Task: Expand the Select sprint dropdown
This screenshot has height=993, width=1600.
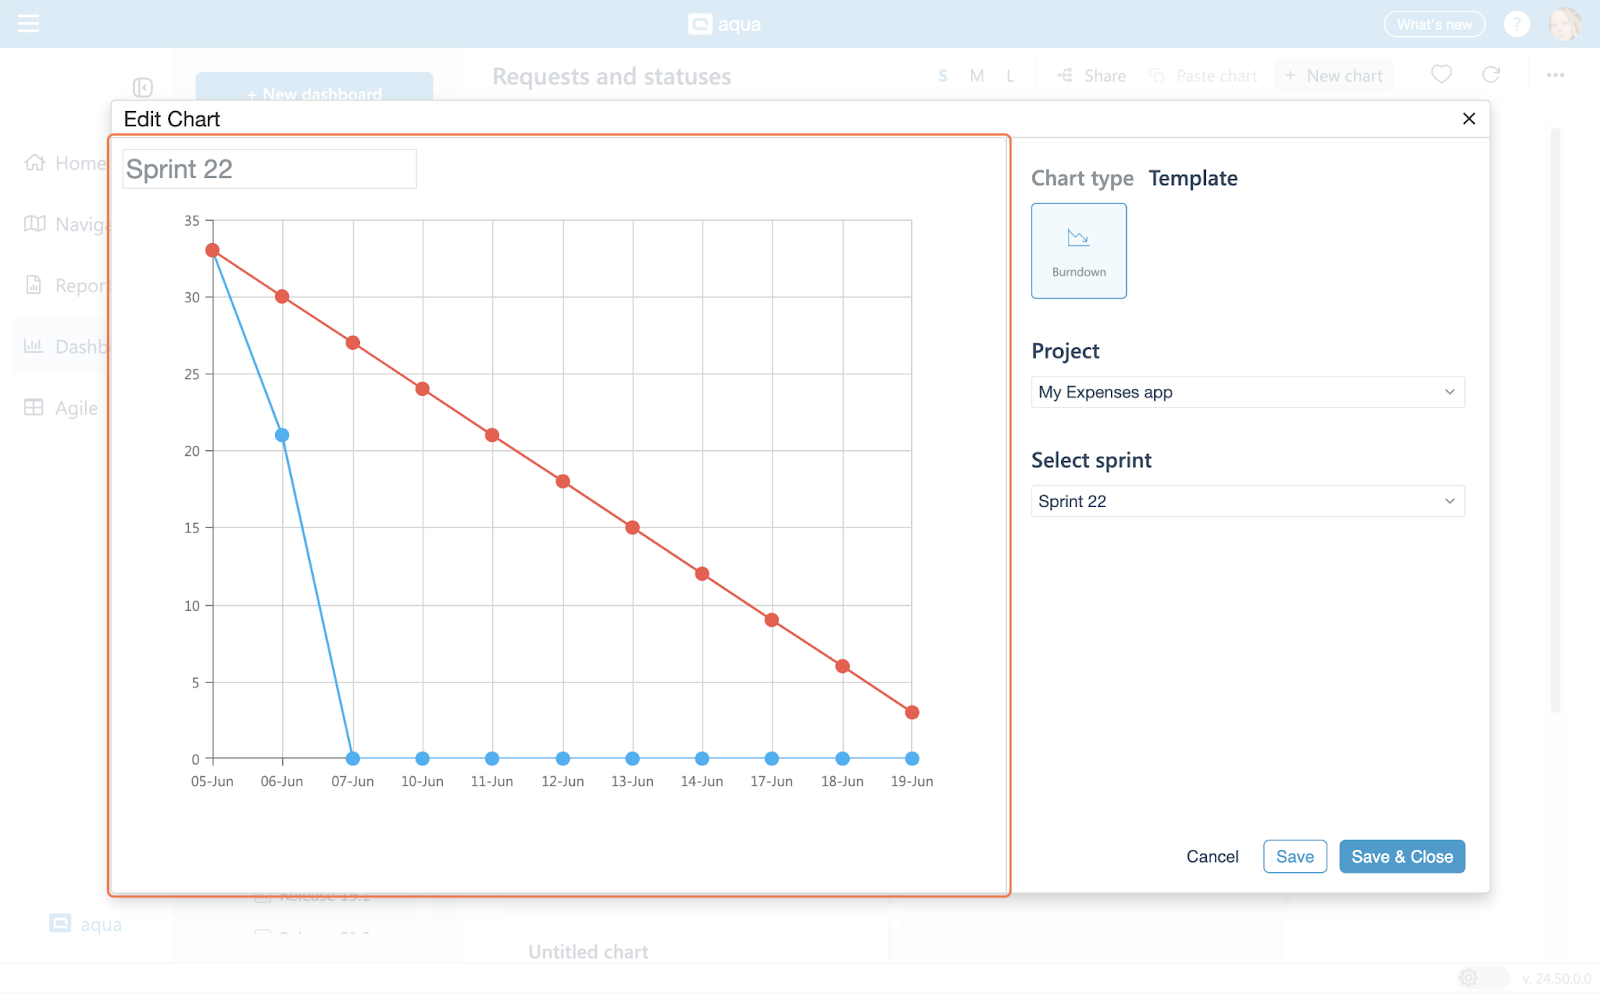Action: click(1247, 501)
